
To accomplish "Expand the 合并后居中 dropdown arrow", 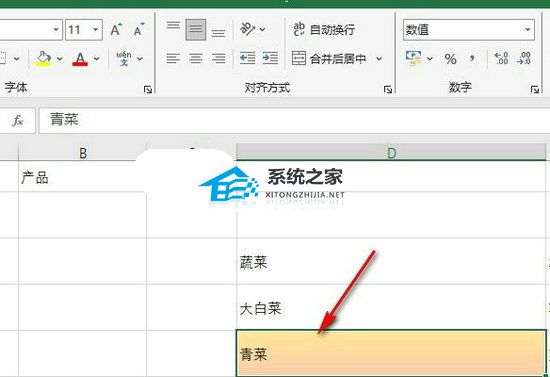I will pyautogui.click(x=379, y=59).
